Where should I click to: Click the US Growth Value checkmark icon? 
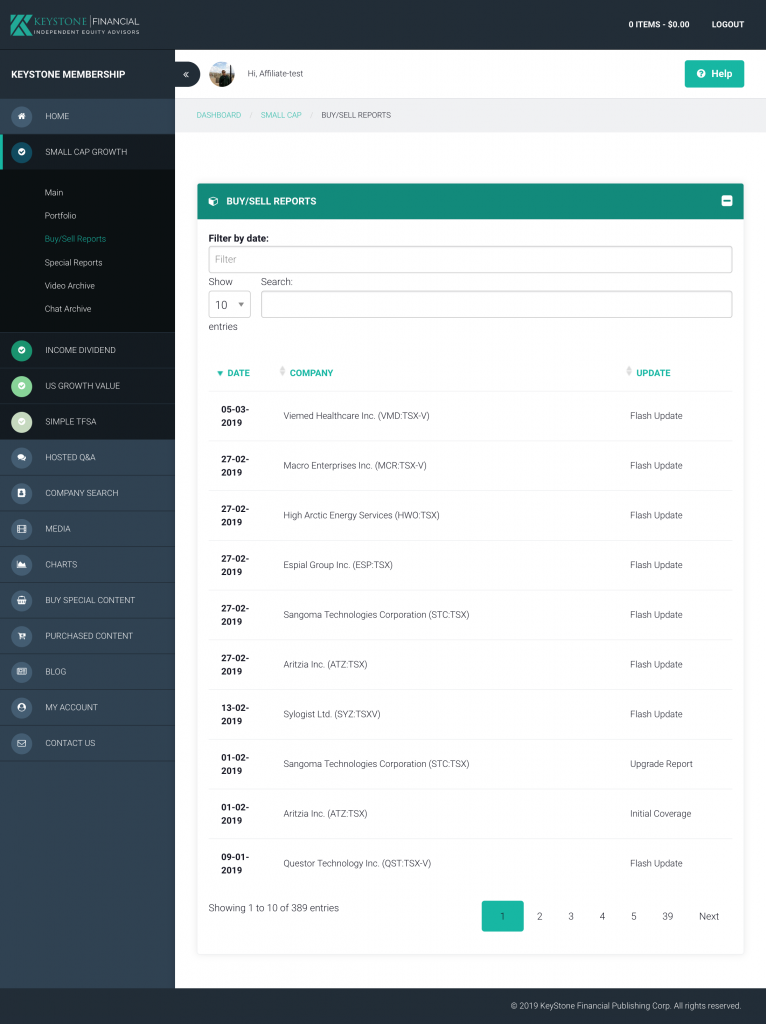pyautogui.click(x=22, y=386)
